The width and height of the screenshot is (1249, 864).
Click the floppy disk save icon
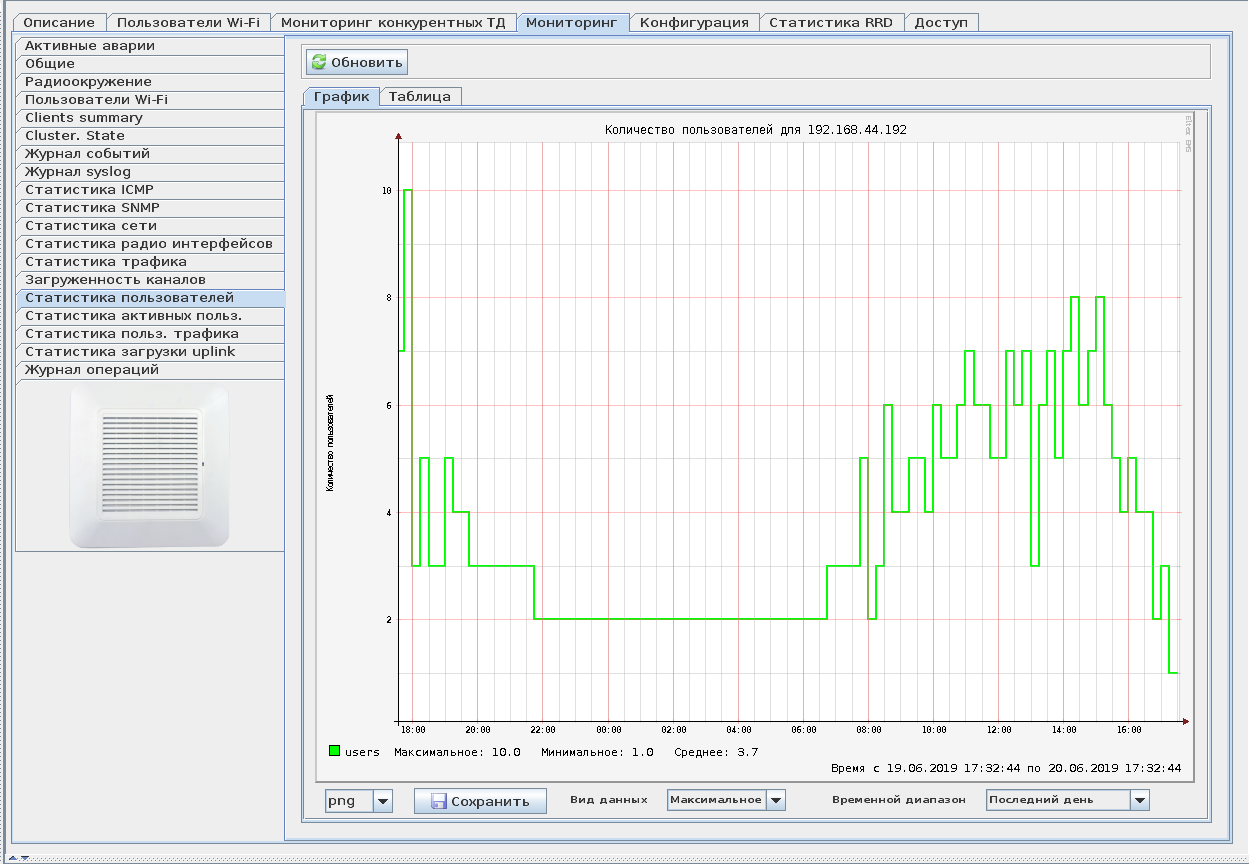point(438,801)
